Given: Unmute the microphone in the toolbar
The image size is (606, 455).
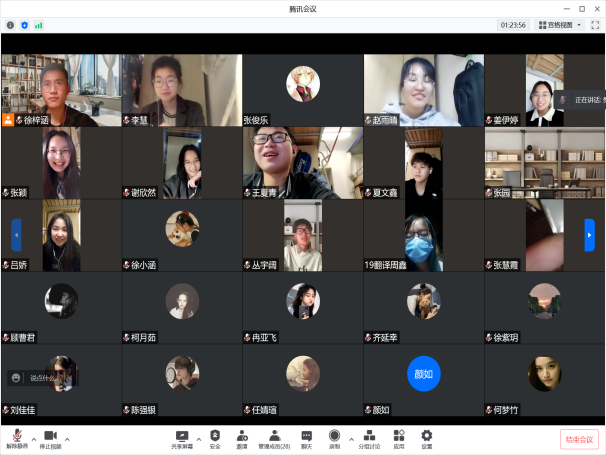Looking at the screenshot, I should pos(16,437).
